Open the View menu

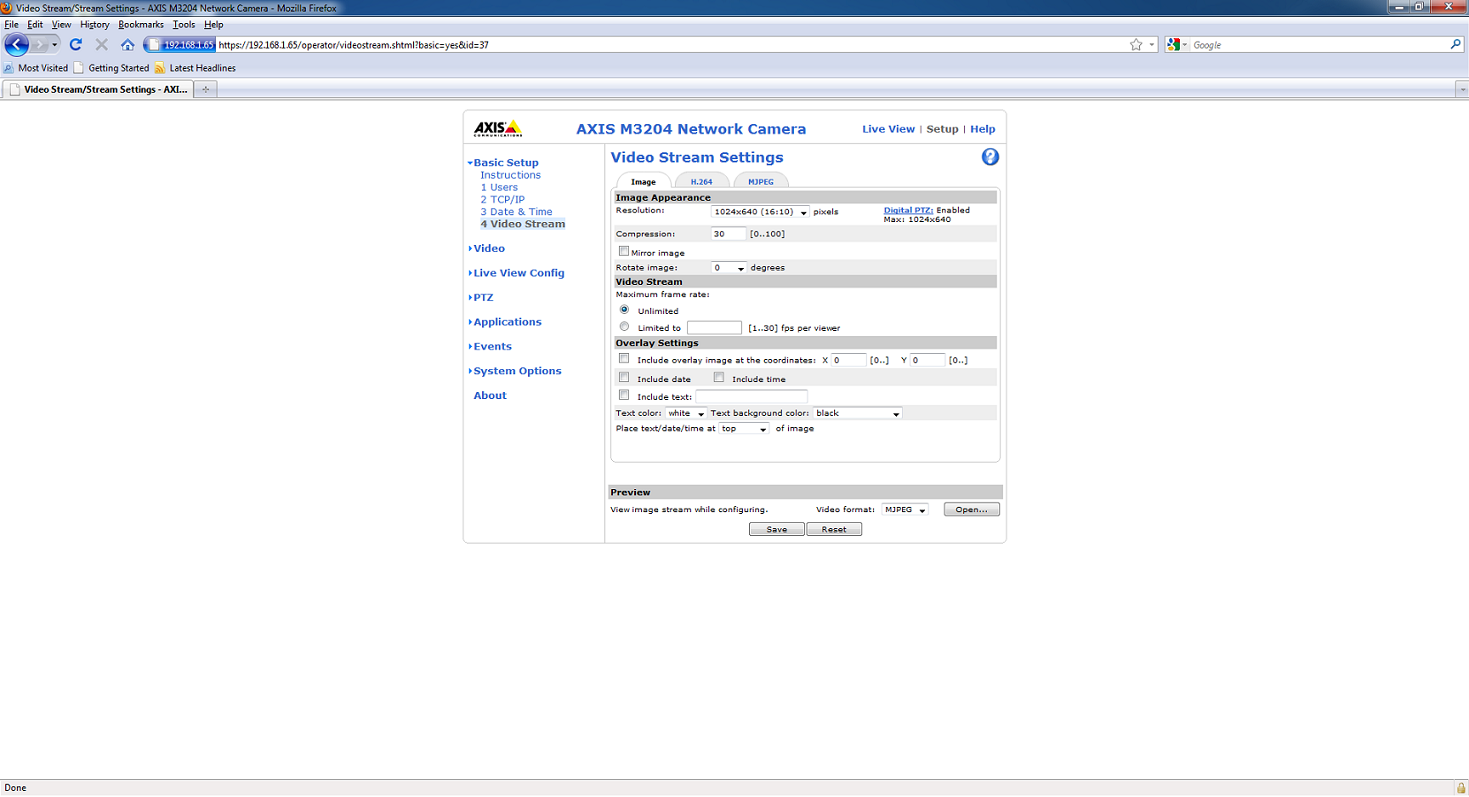click(x=62, y=24)
